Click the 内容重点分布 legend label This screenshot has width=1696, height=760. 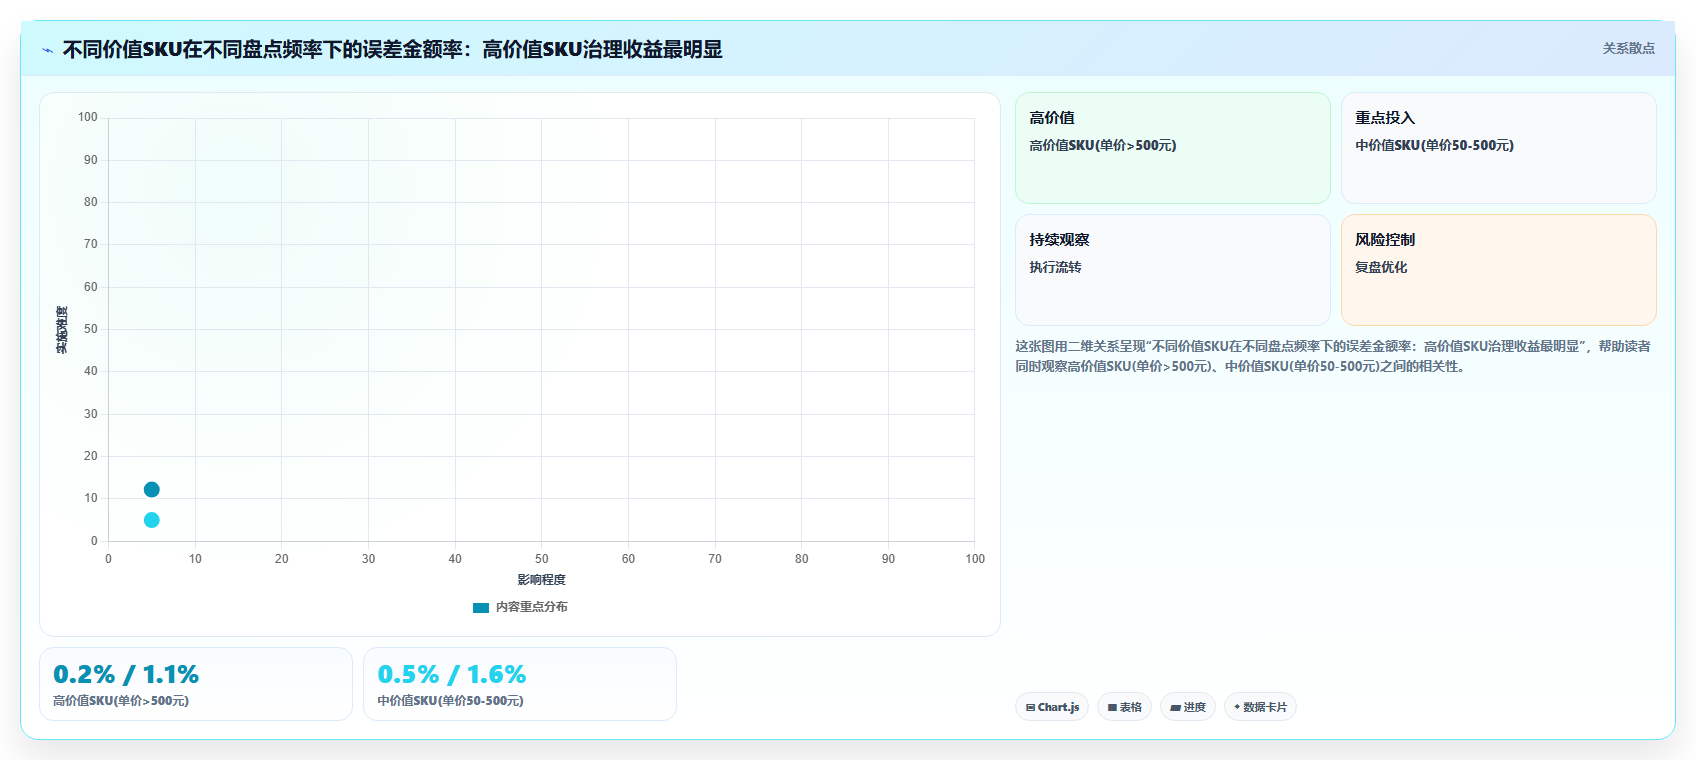532,607
